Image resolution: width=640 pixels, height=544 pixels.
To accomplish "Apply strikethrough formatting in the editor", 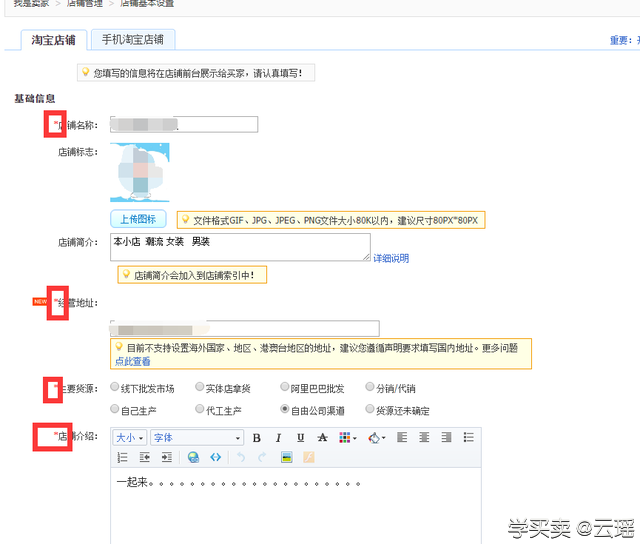I will tap(322, 438).
